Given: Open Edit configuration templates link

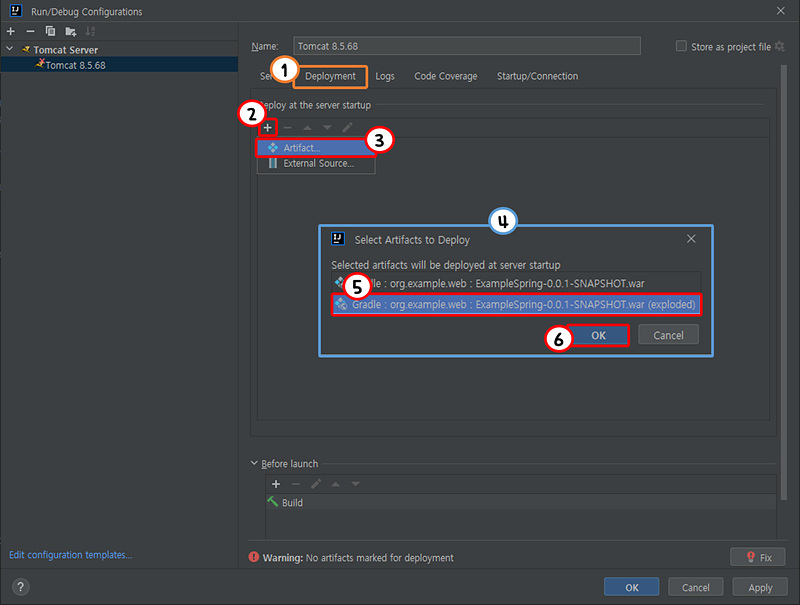Looking at the screenshot, I should click(70, 554).
